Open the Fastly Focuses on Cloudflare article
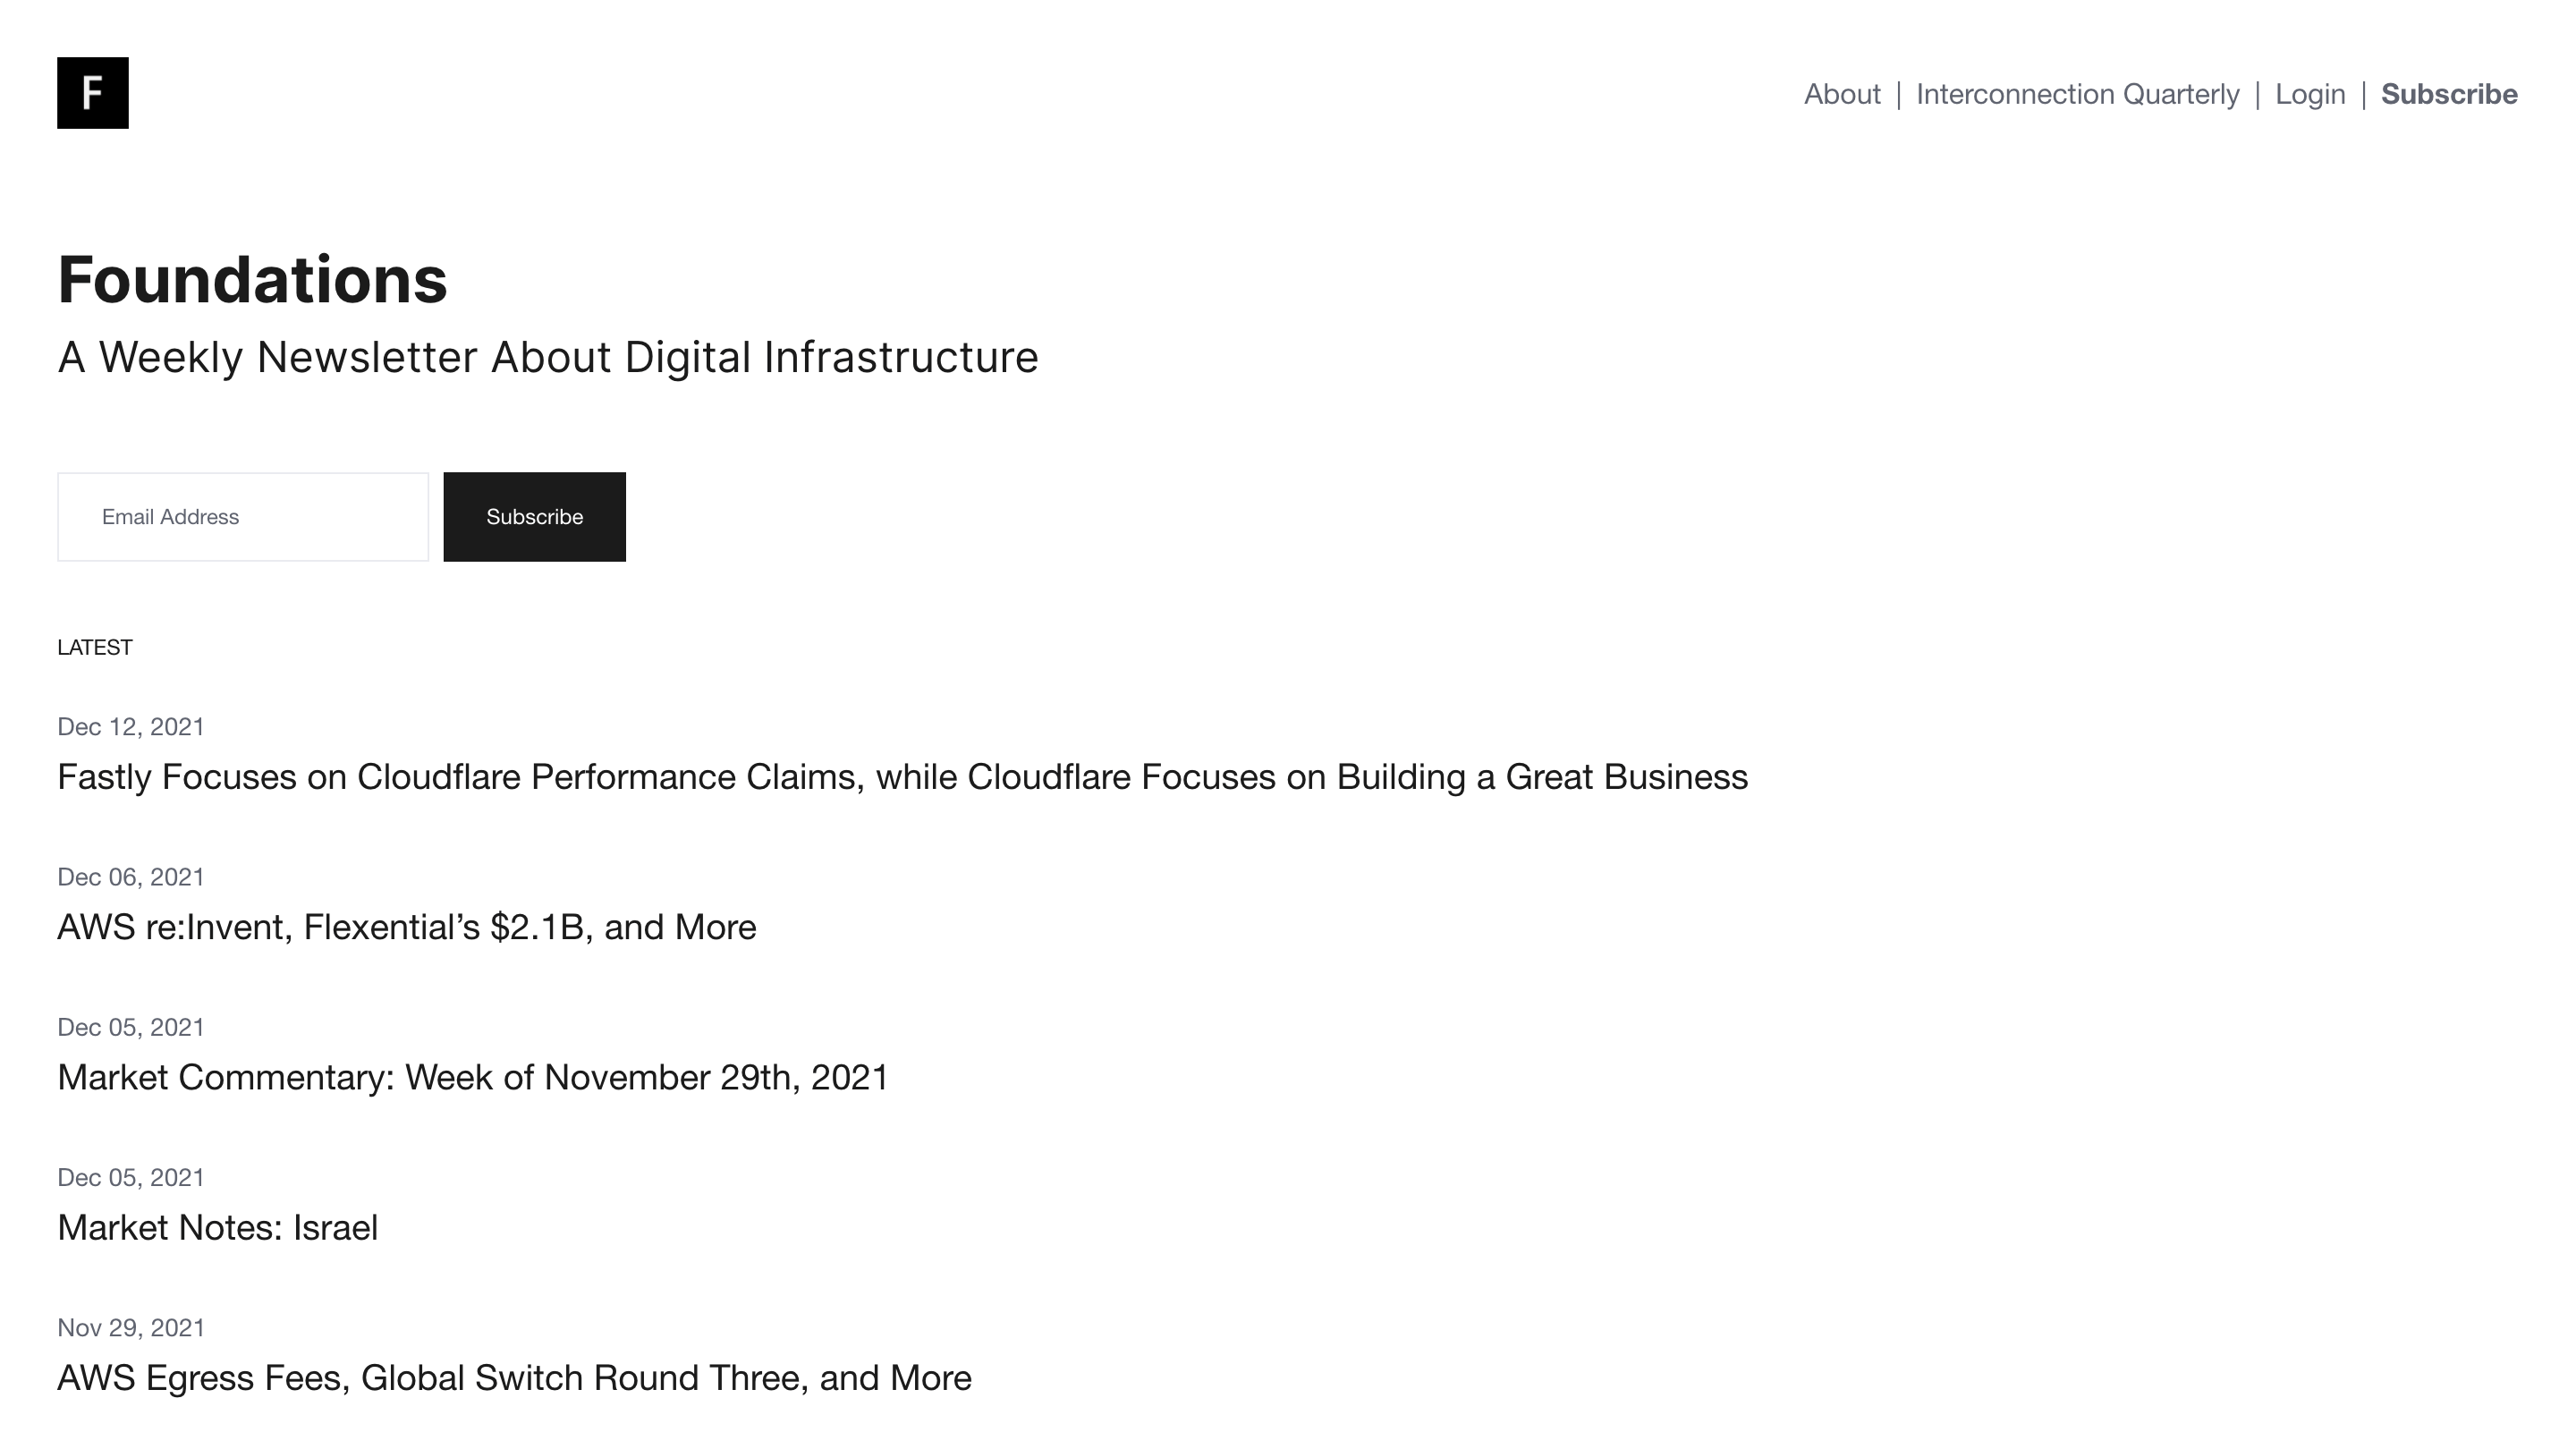The image size is (2576, 1449). [902, 777]
